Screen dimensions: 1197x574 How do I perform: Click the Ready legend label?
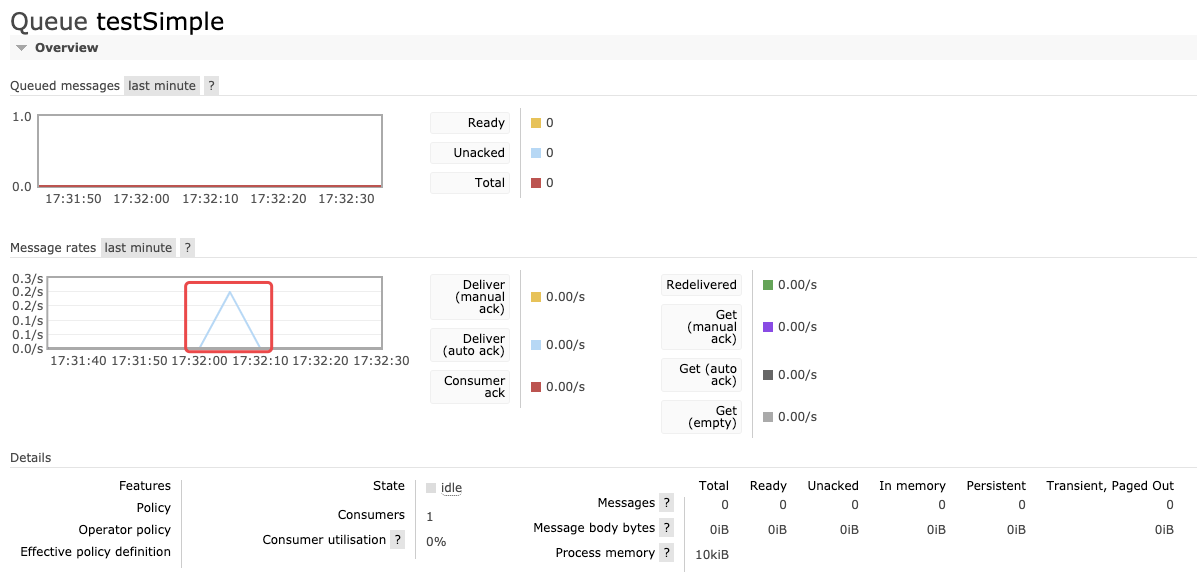pos(470,123)
